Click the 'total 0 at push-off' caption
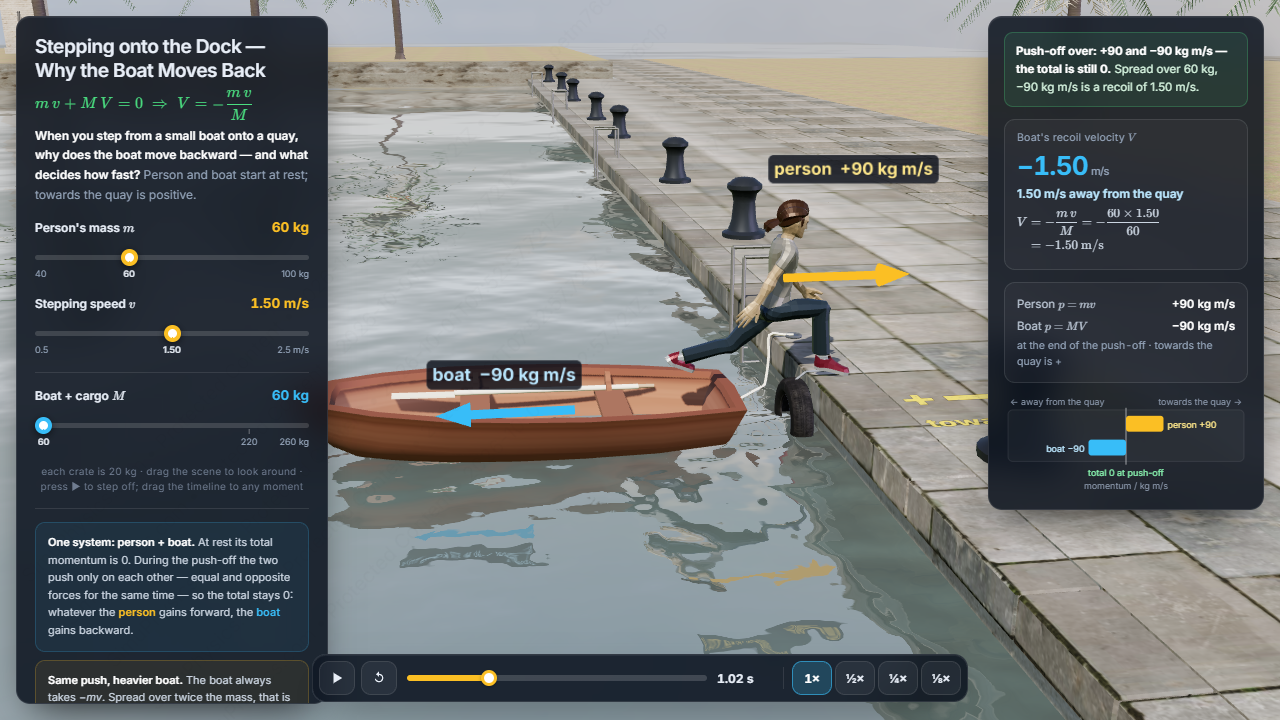1280x720 pixels. [1125, 473]
